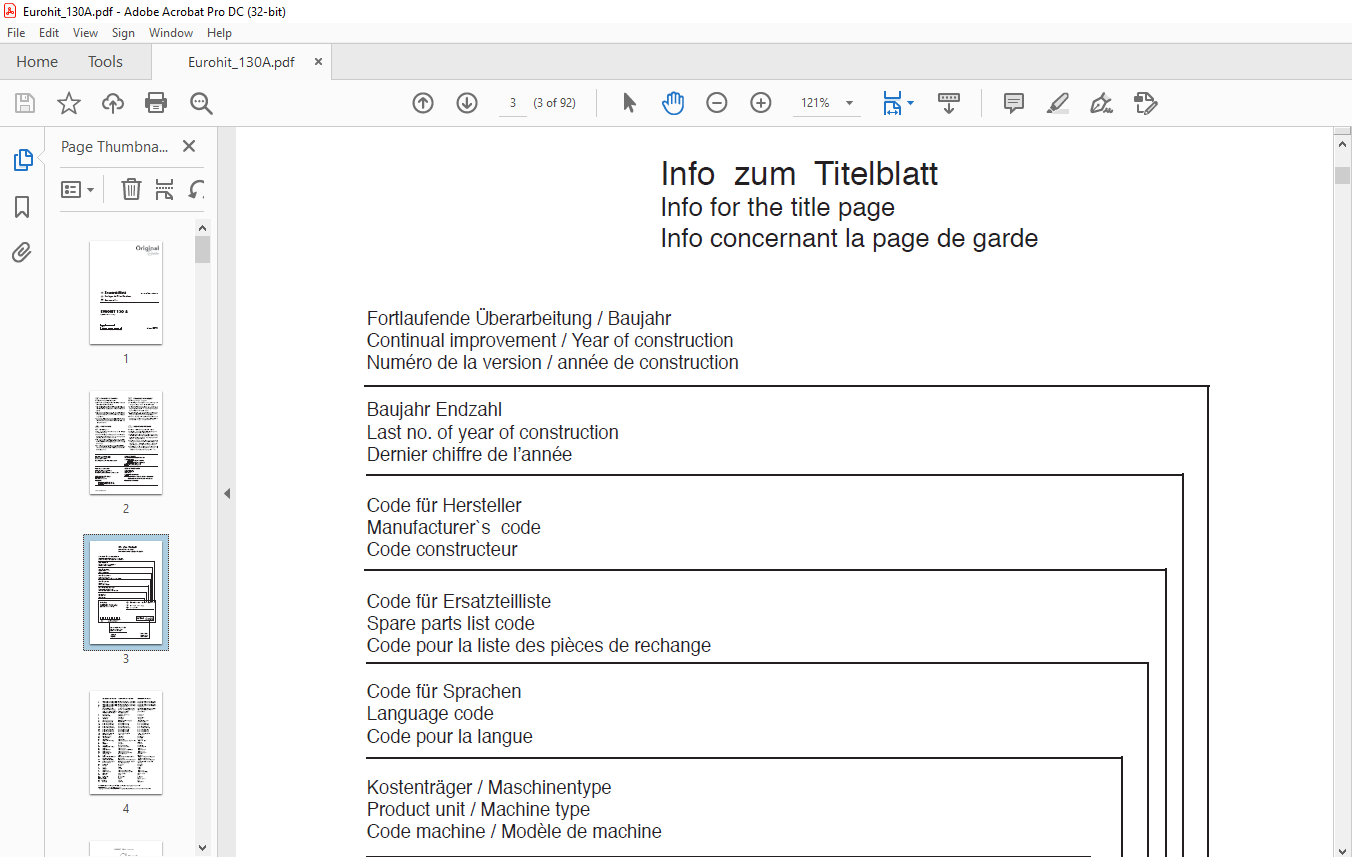Zoom in with plus icon
The width and height of the screenshot is (1352, 857).
click(x=761, y=103)
